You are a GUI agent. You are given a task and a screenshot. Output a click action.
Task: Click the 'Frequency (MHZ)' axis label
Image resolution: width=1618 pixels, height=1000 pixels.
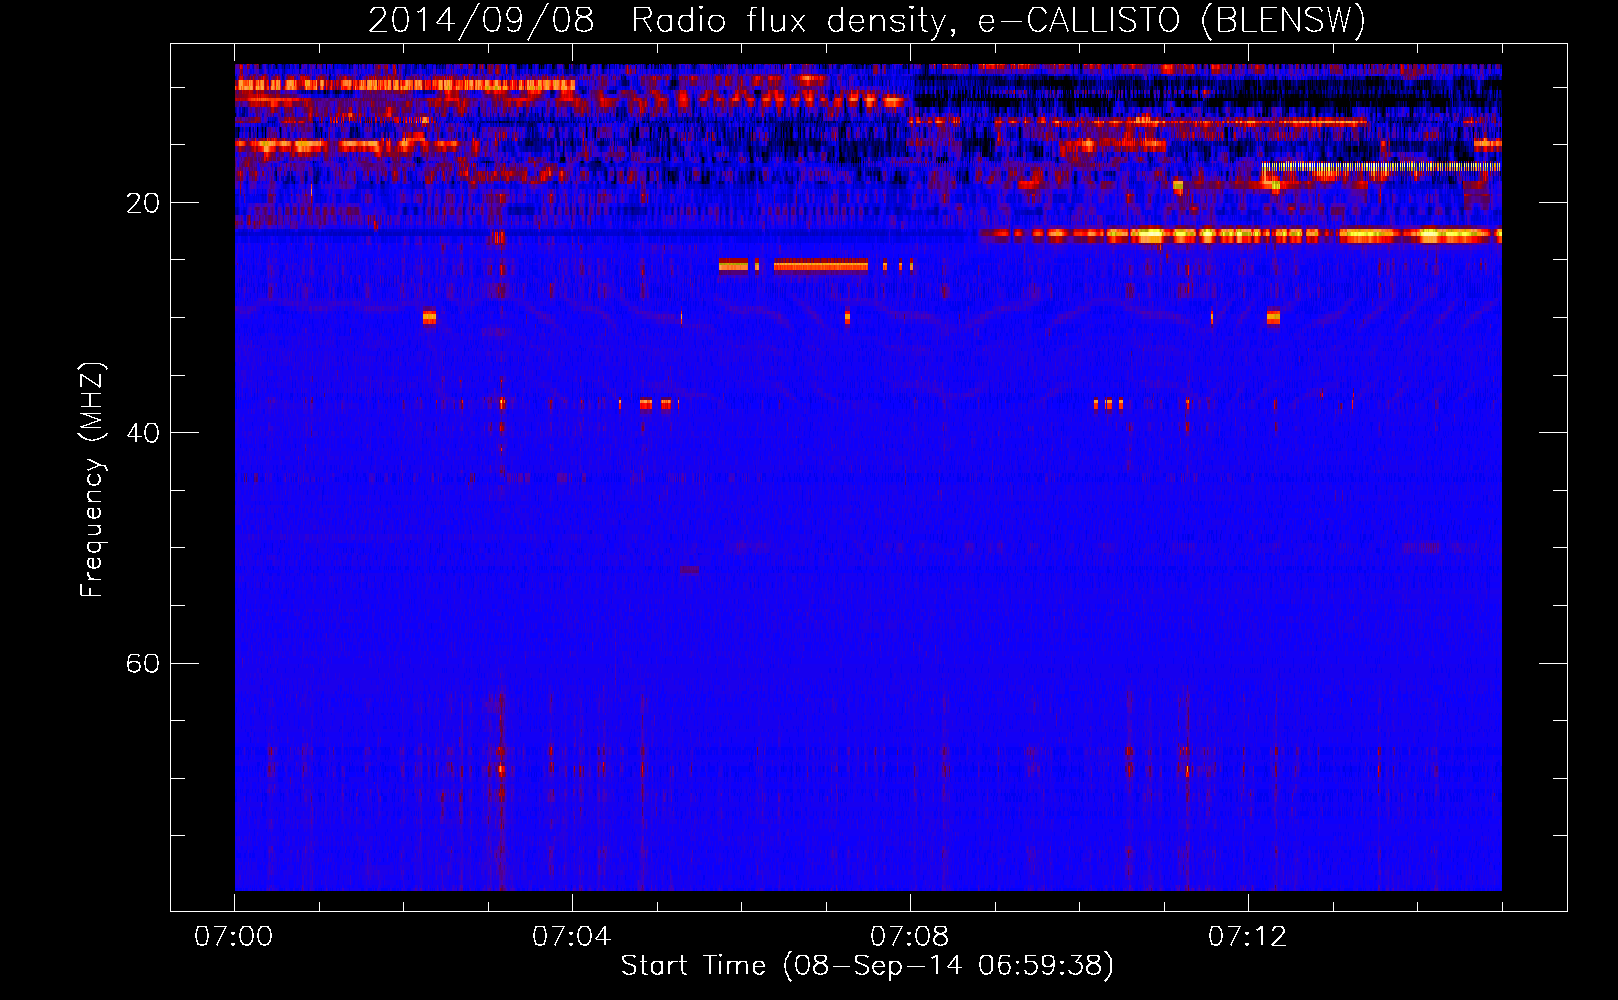[x=92, y=480]
